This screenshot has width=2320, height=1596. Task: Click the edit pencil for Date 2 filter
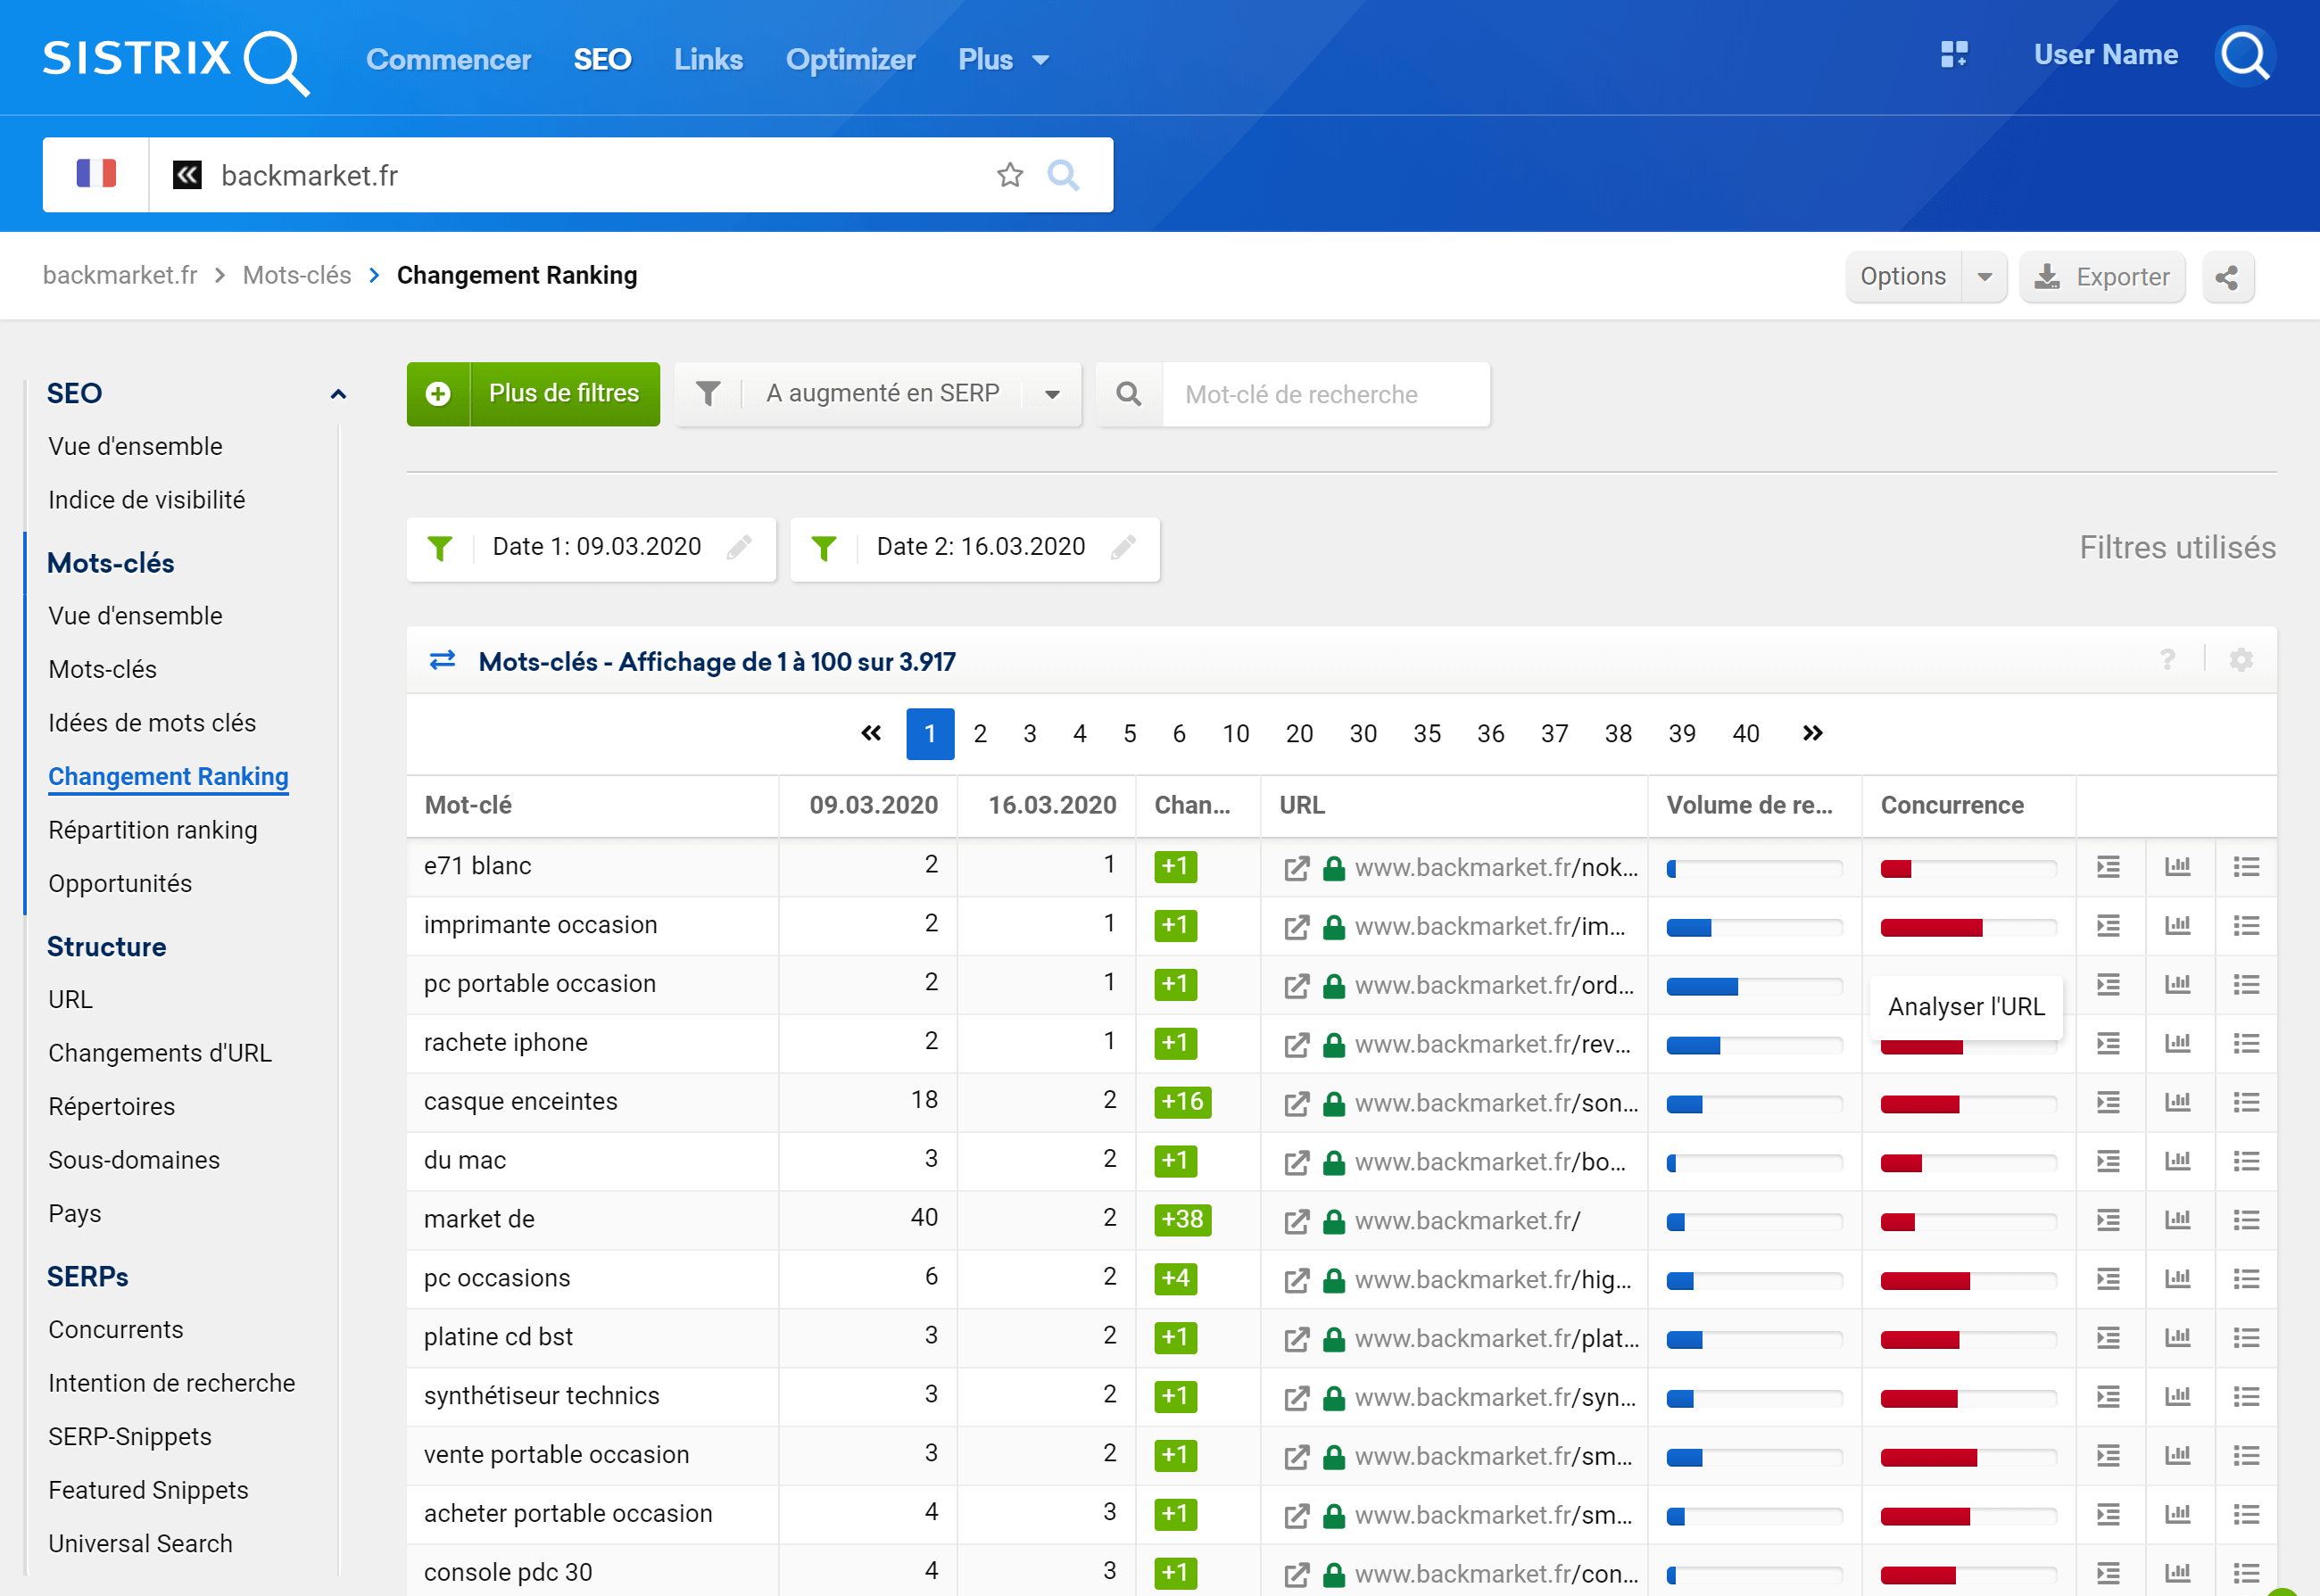click(1123, 547)
